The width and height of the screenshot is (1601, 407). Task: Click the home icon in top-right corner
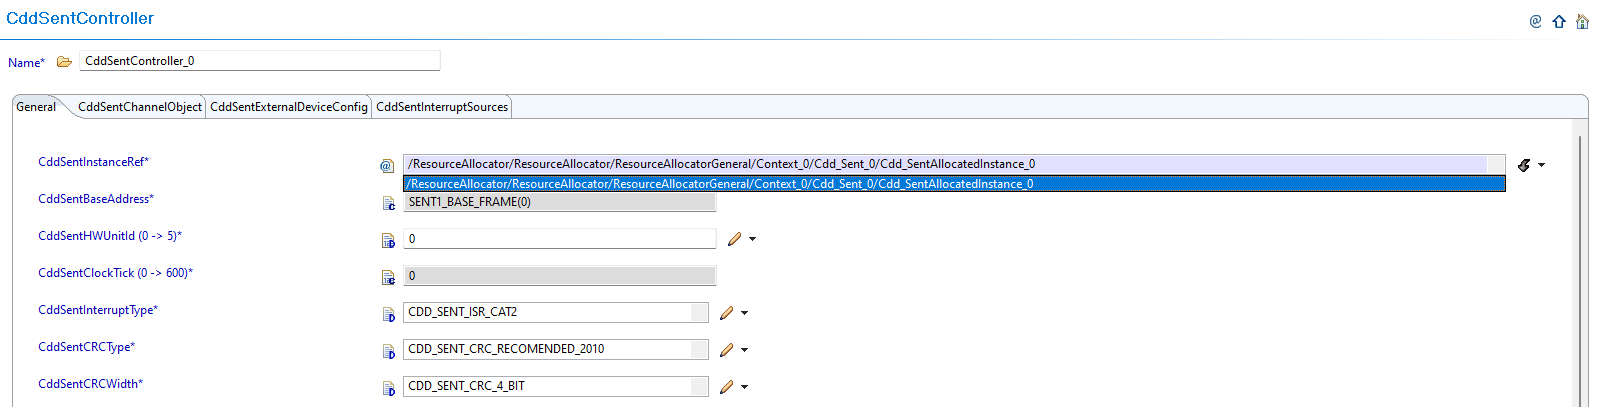1582,21
